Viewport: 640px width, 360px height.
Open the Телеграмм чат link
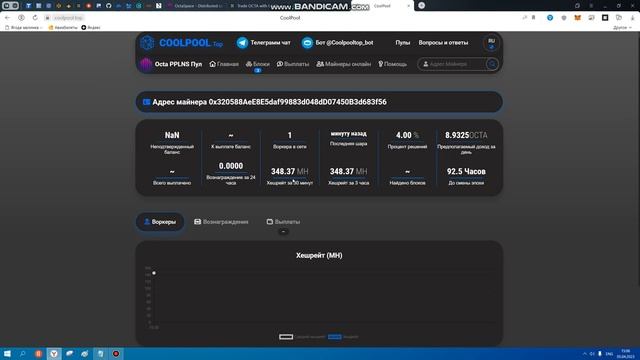[x=270, y=42]
